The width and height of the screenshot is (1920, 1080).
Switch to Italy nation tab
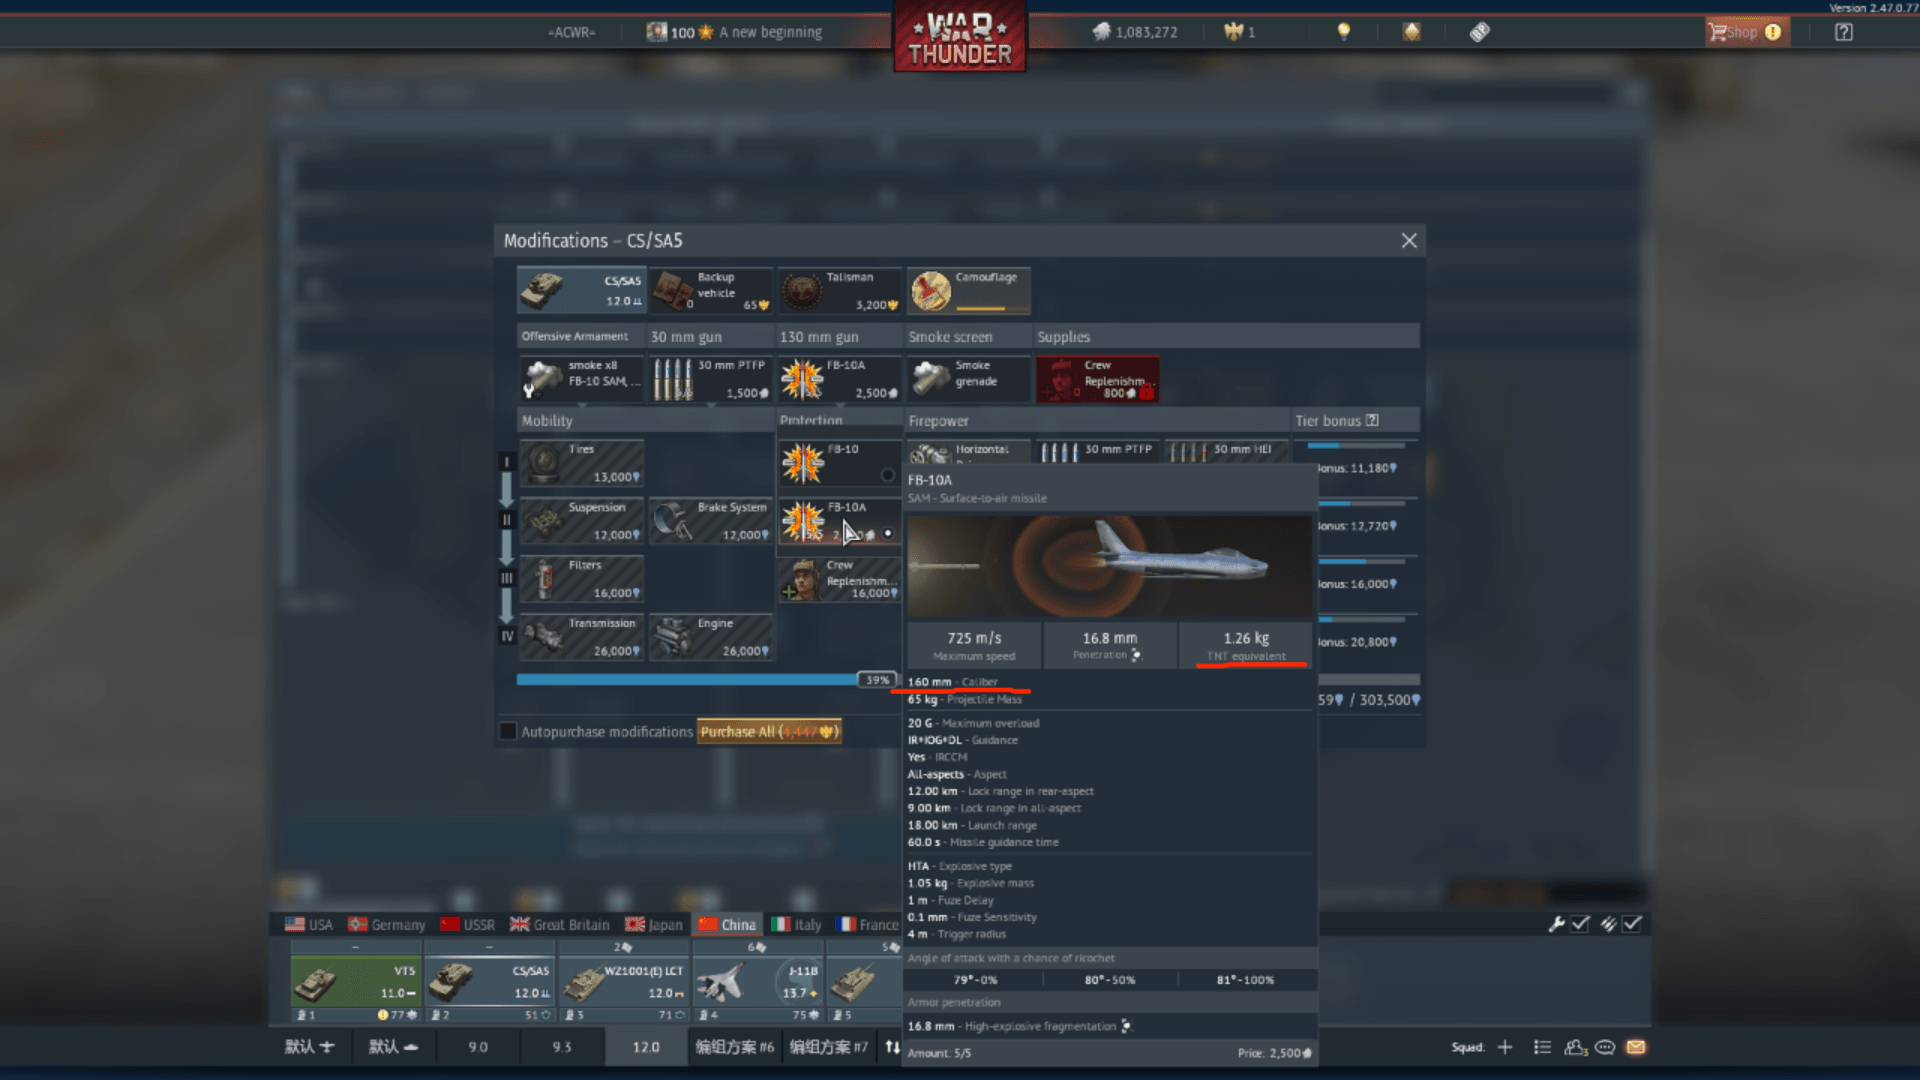(x=797, y=925)
